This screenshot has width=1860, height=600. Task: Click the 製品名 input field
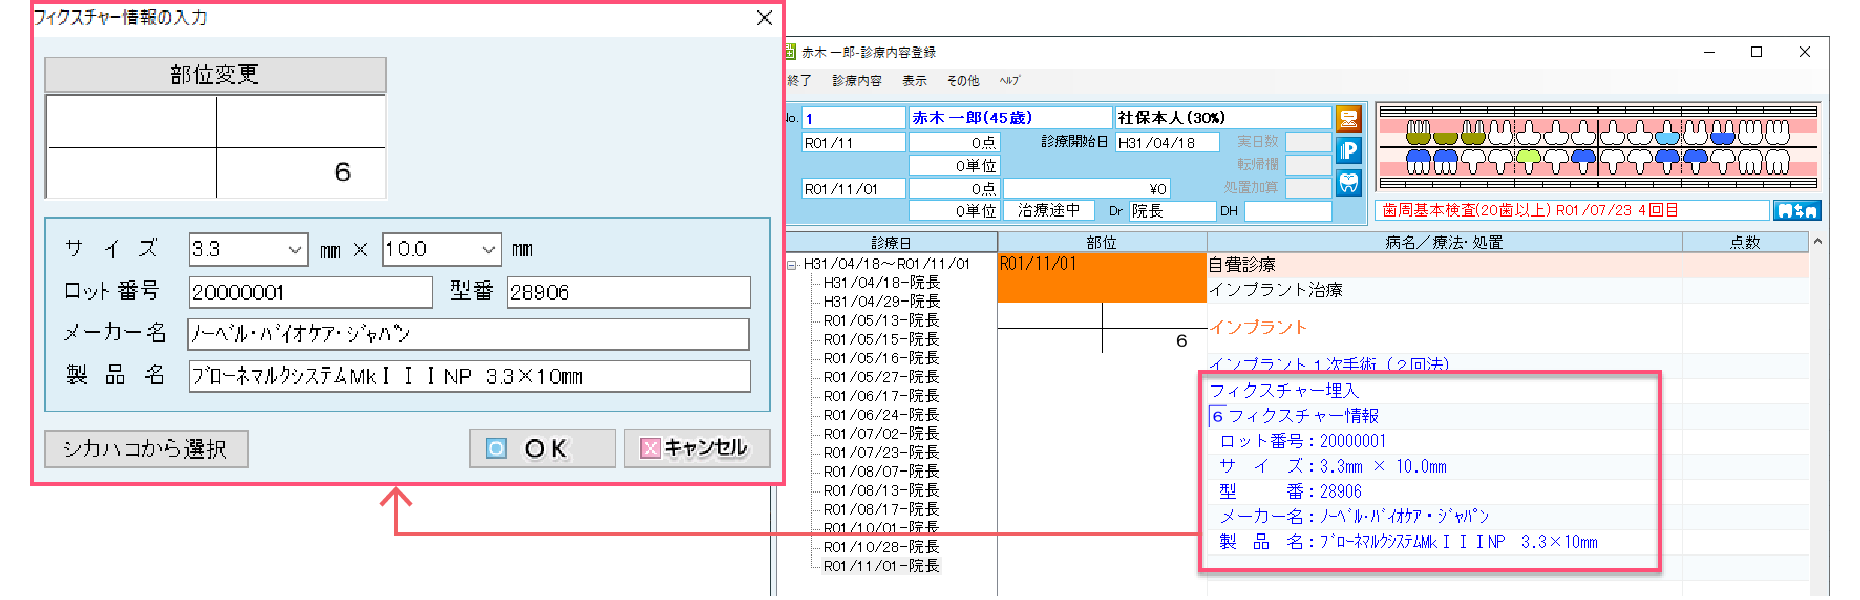tap(470, 376)
